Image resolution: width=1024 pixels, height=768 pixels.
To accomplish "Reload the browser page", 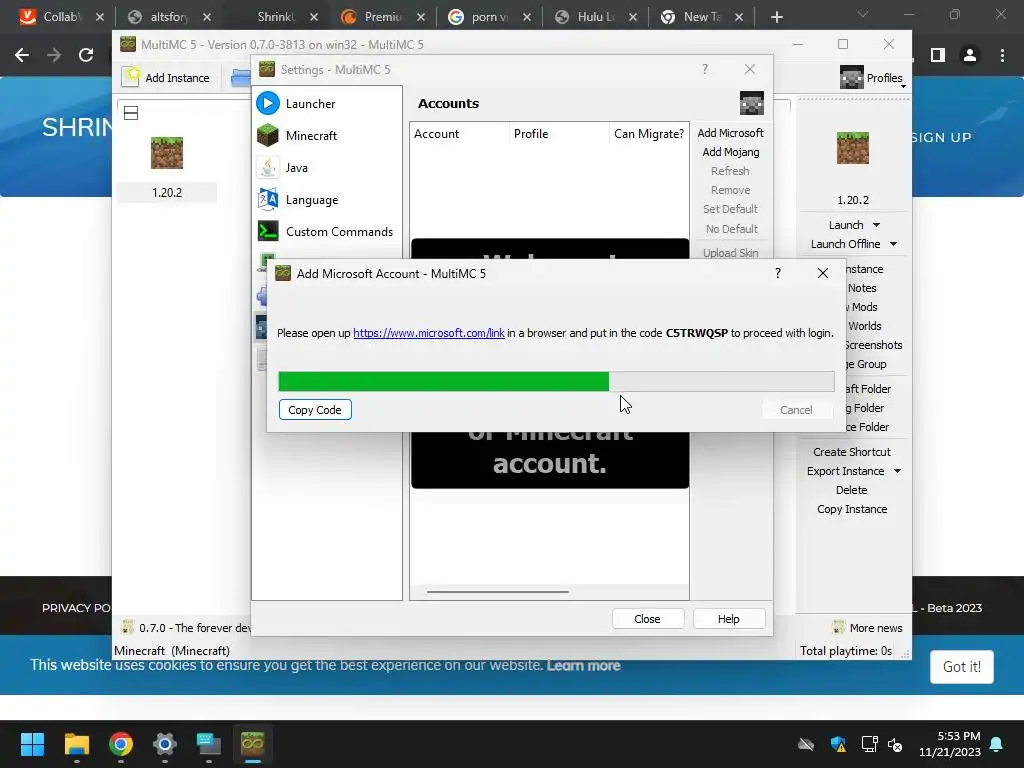I will [86, 56].
